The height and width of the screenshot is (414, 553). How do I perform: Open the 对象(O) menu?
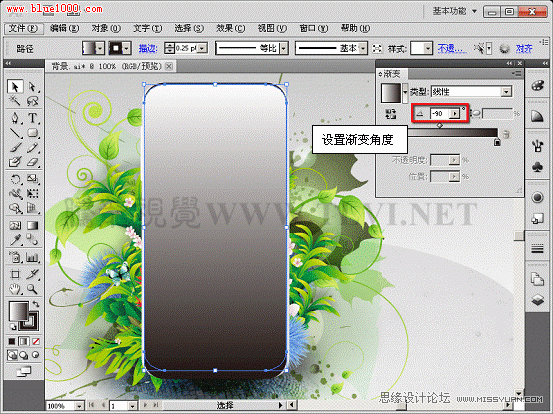[x=106, y=29]
